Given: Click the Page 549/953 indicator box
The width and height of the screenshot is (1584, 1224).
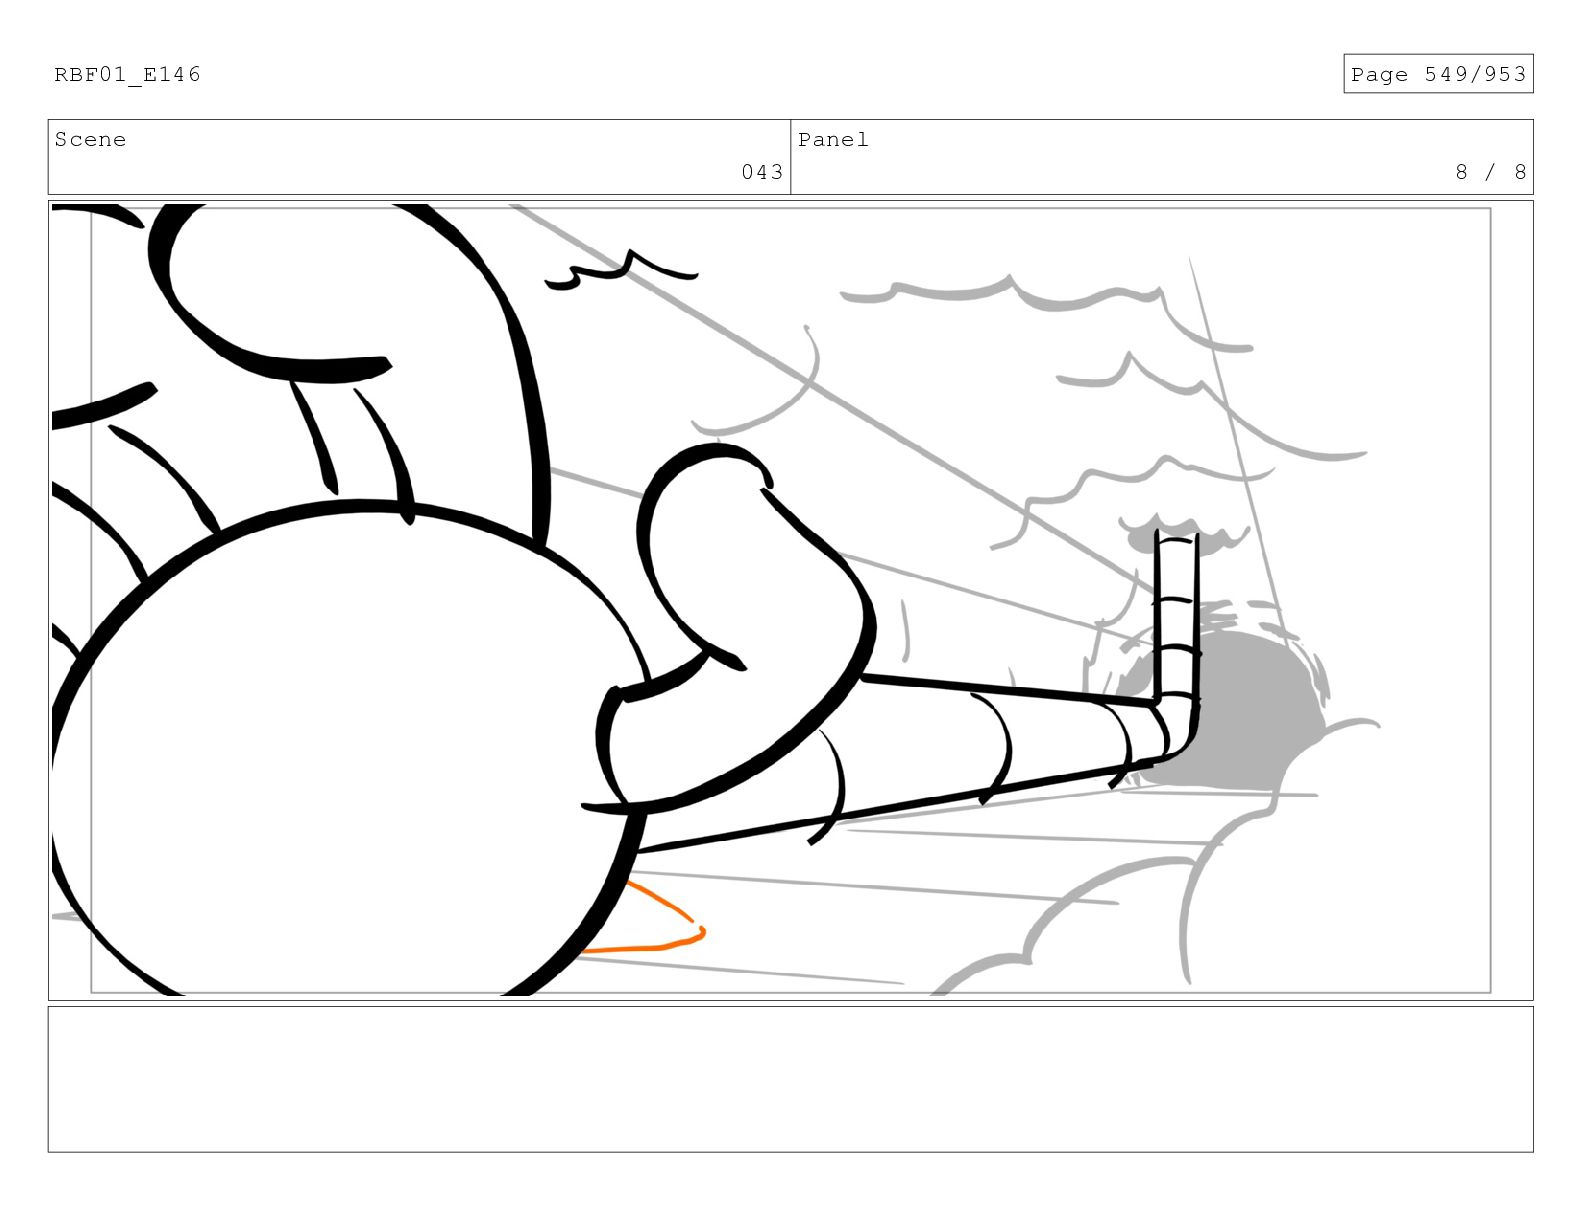Looking at the screenshot, I should point(1438,74).
